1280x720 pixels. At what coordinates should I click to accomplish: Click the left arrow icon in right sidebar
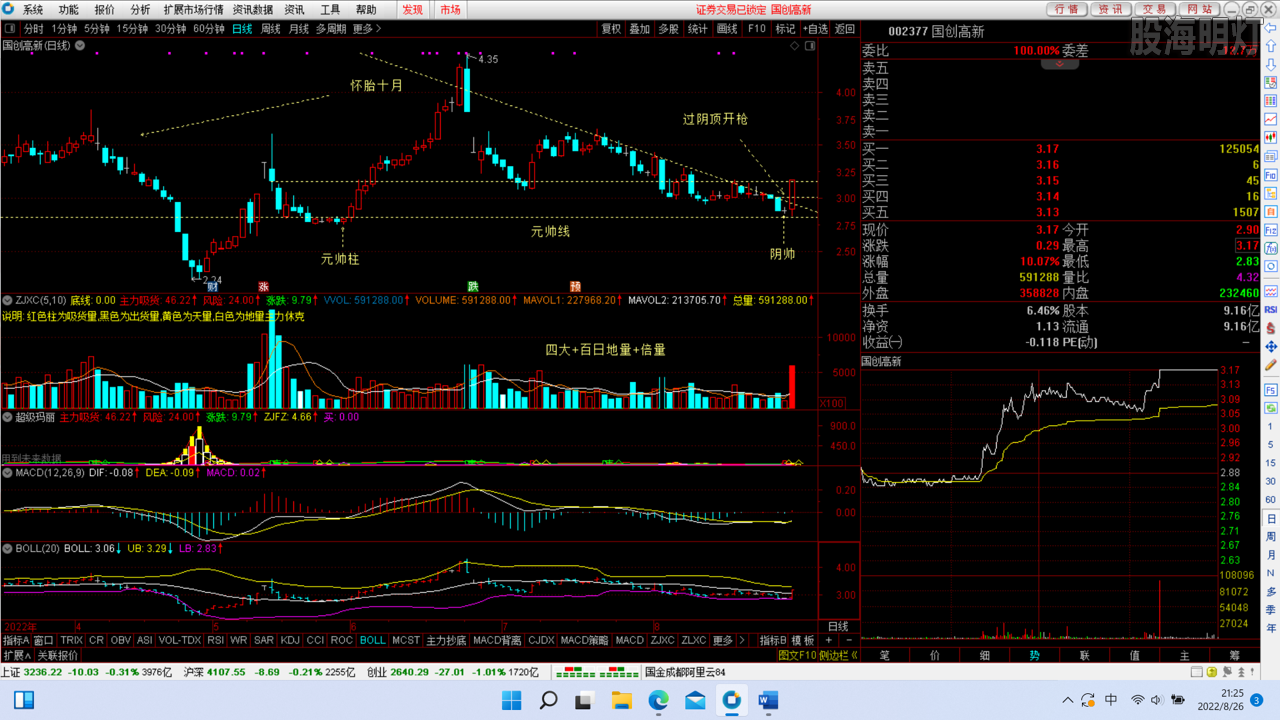click(1272, 28)
